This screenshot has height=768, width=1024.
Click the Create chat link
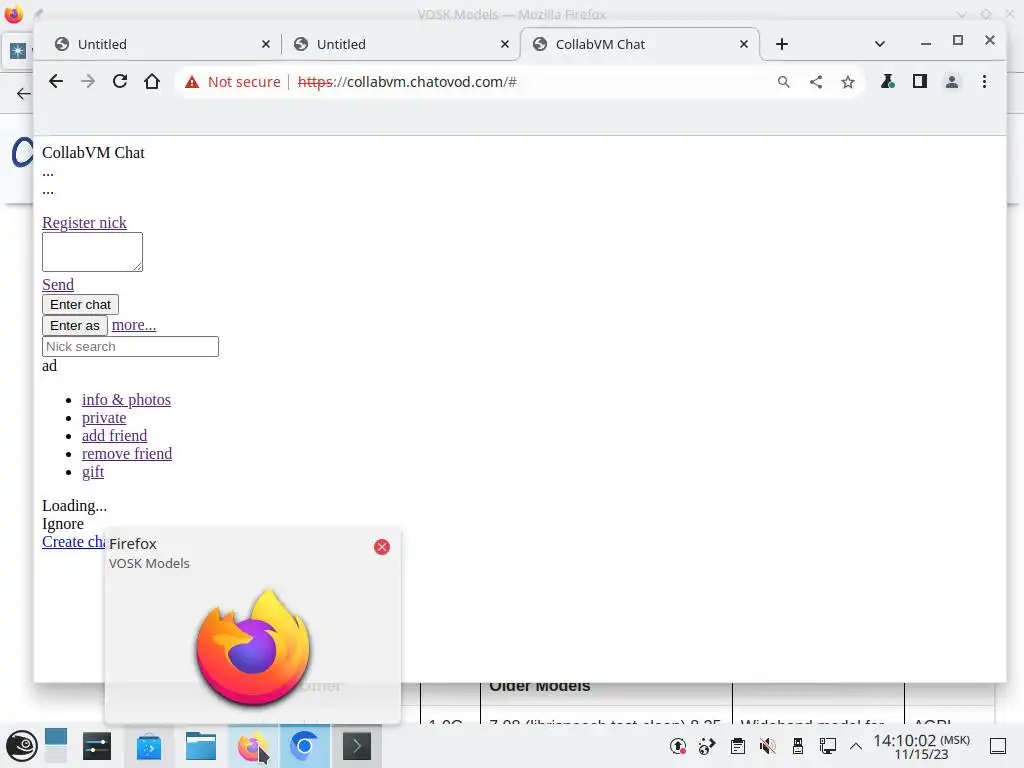tap(73, 542)
